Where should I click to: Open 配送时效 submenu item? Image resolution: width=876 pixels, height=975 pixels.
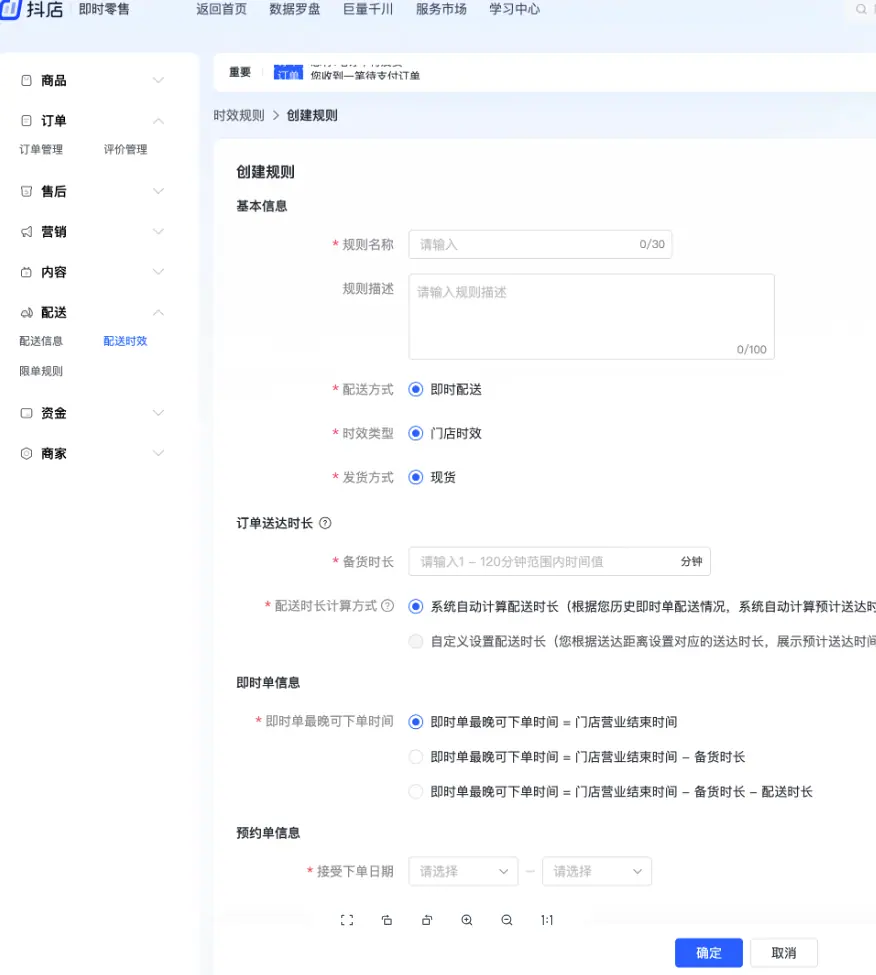(126, 341)
